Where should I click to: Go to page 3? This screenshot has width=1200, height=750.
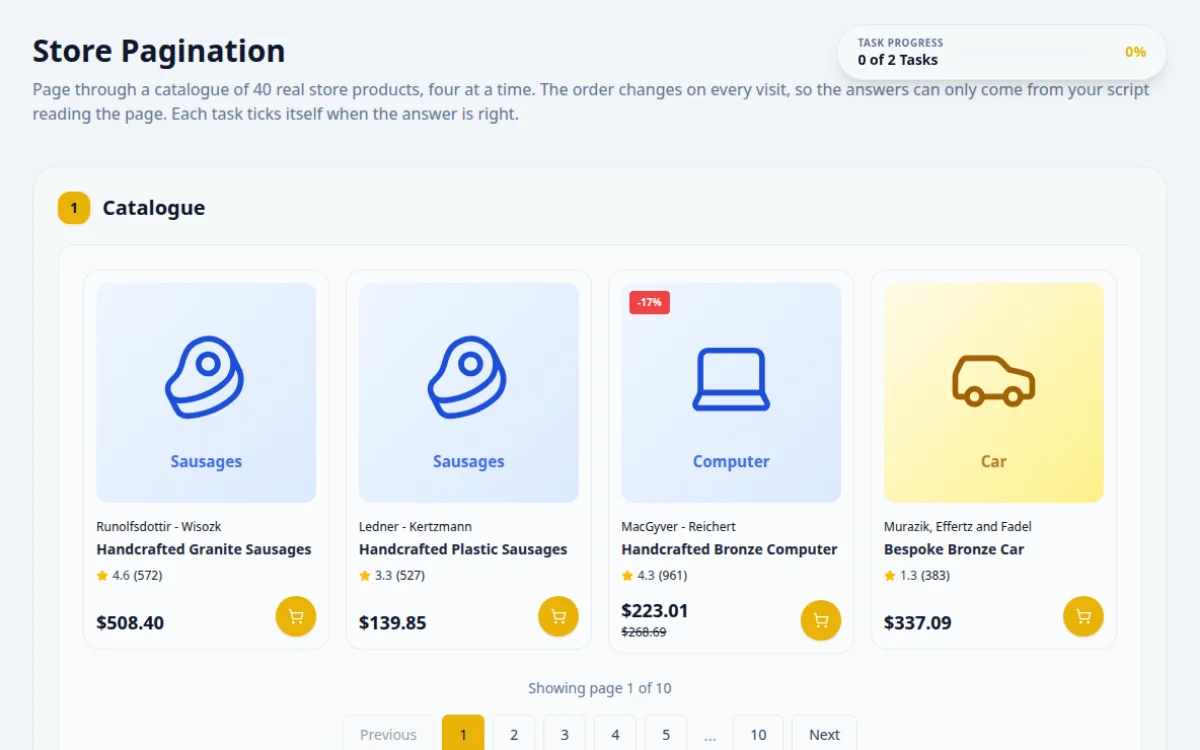564,734
